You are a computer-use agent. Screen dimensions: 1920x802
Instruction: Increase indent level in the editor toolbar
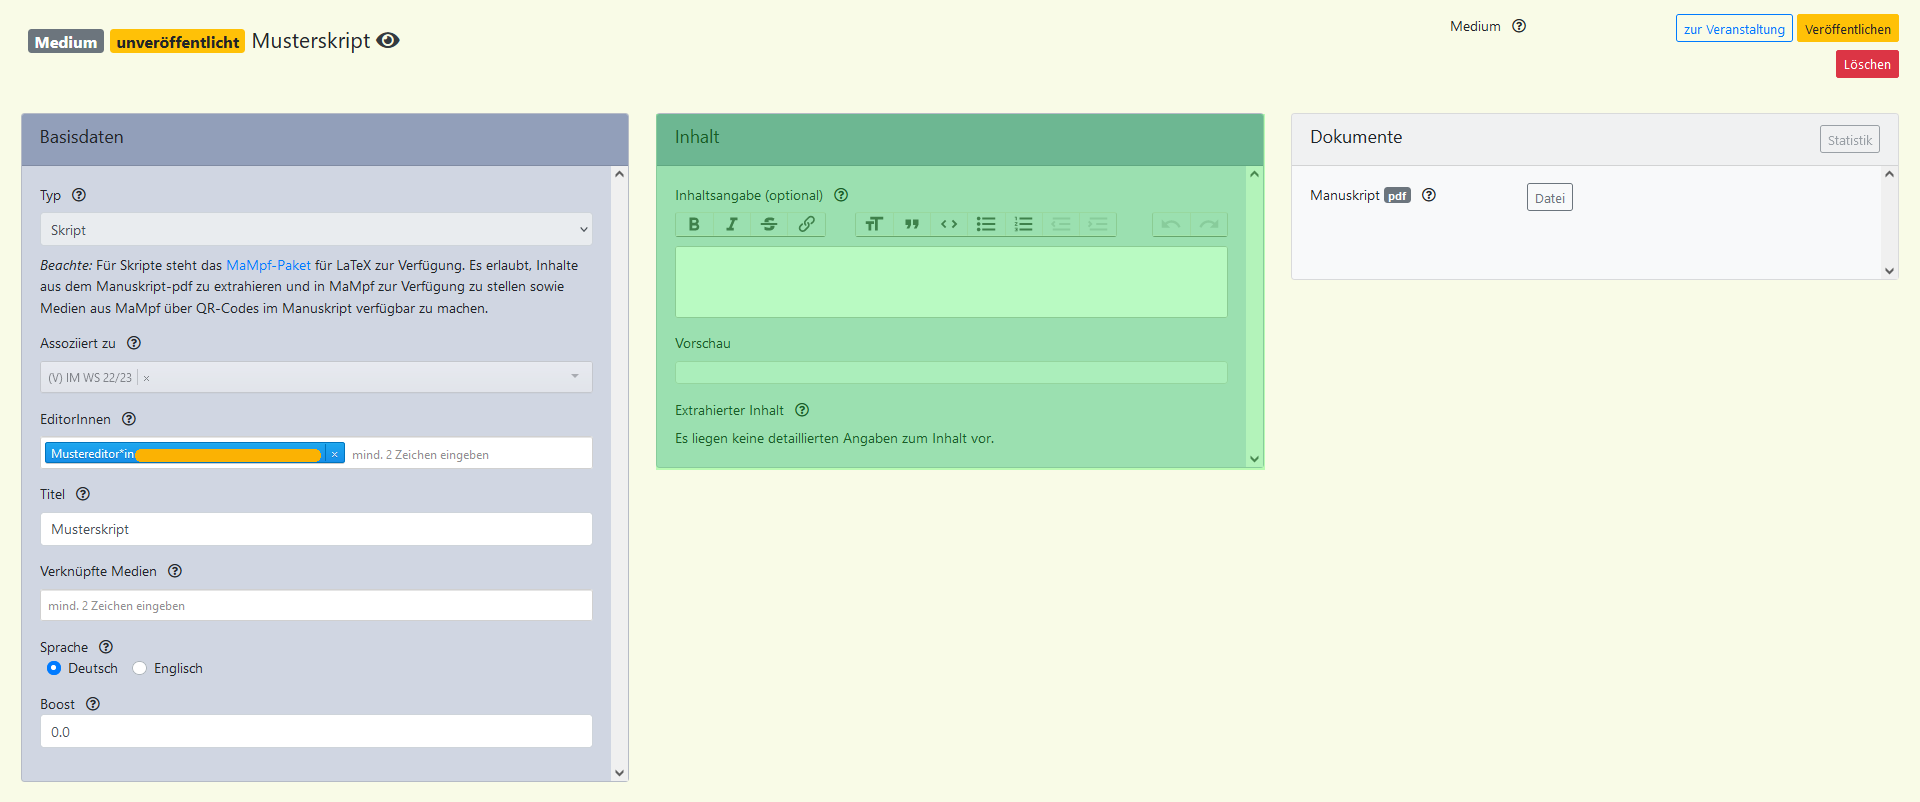[x=1098, y=224]
